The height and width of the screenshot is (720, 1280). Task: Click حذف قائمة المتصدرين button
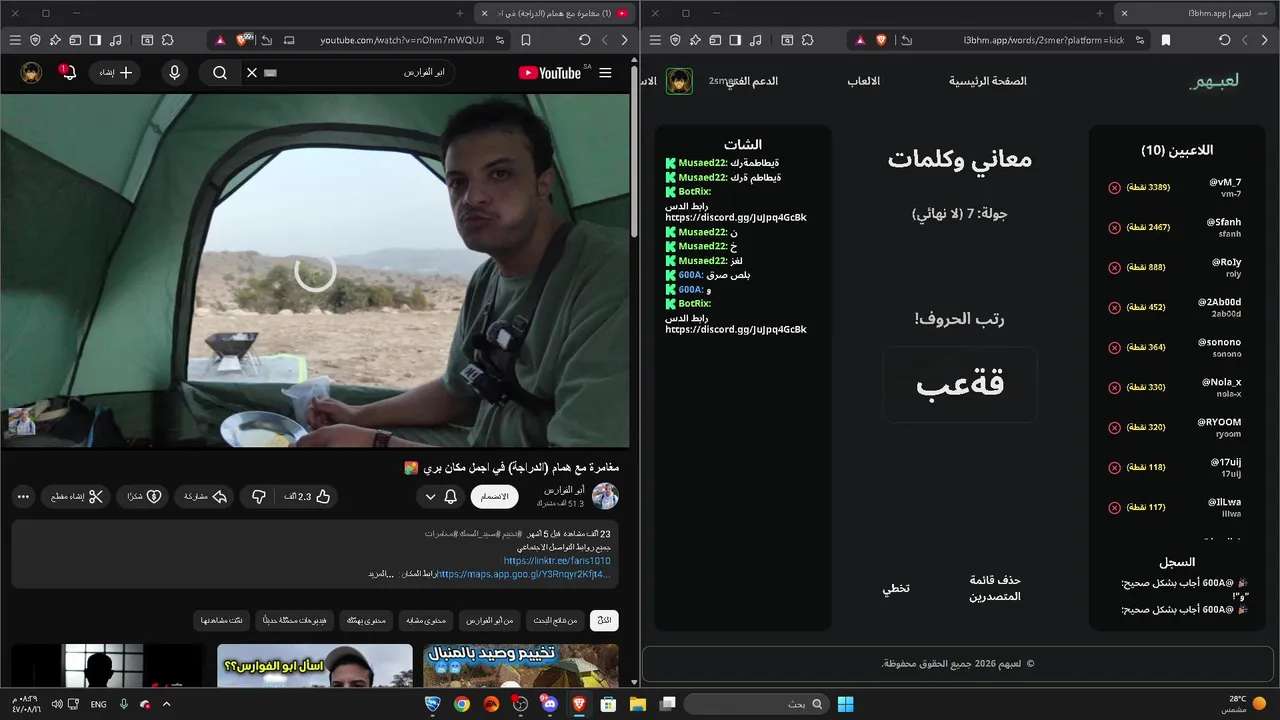click(995, 588)
